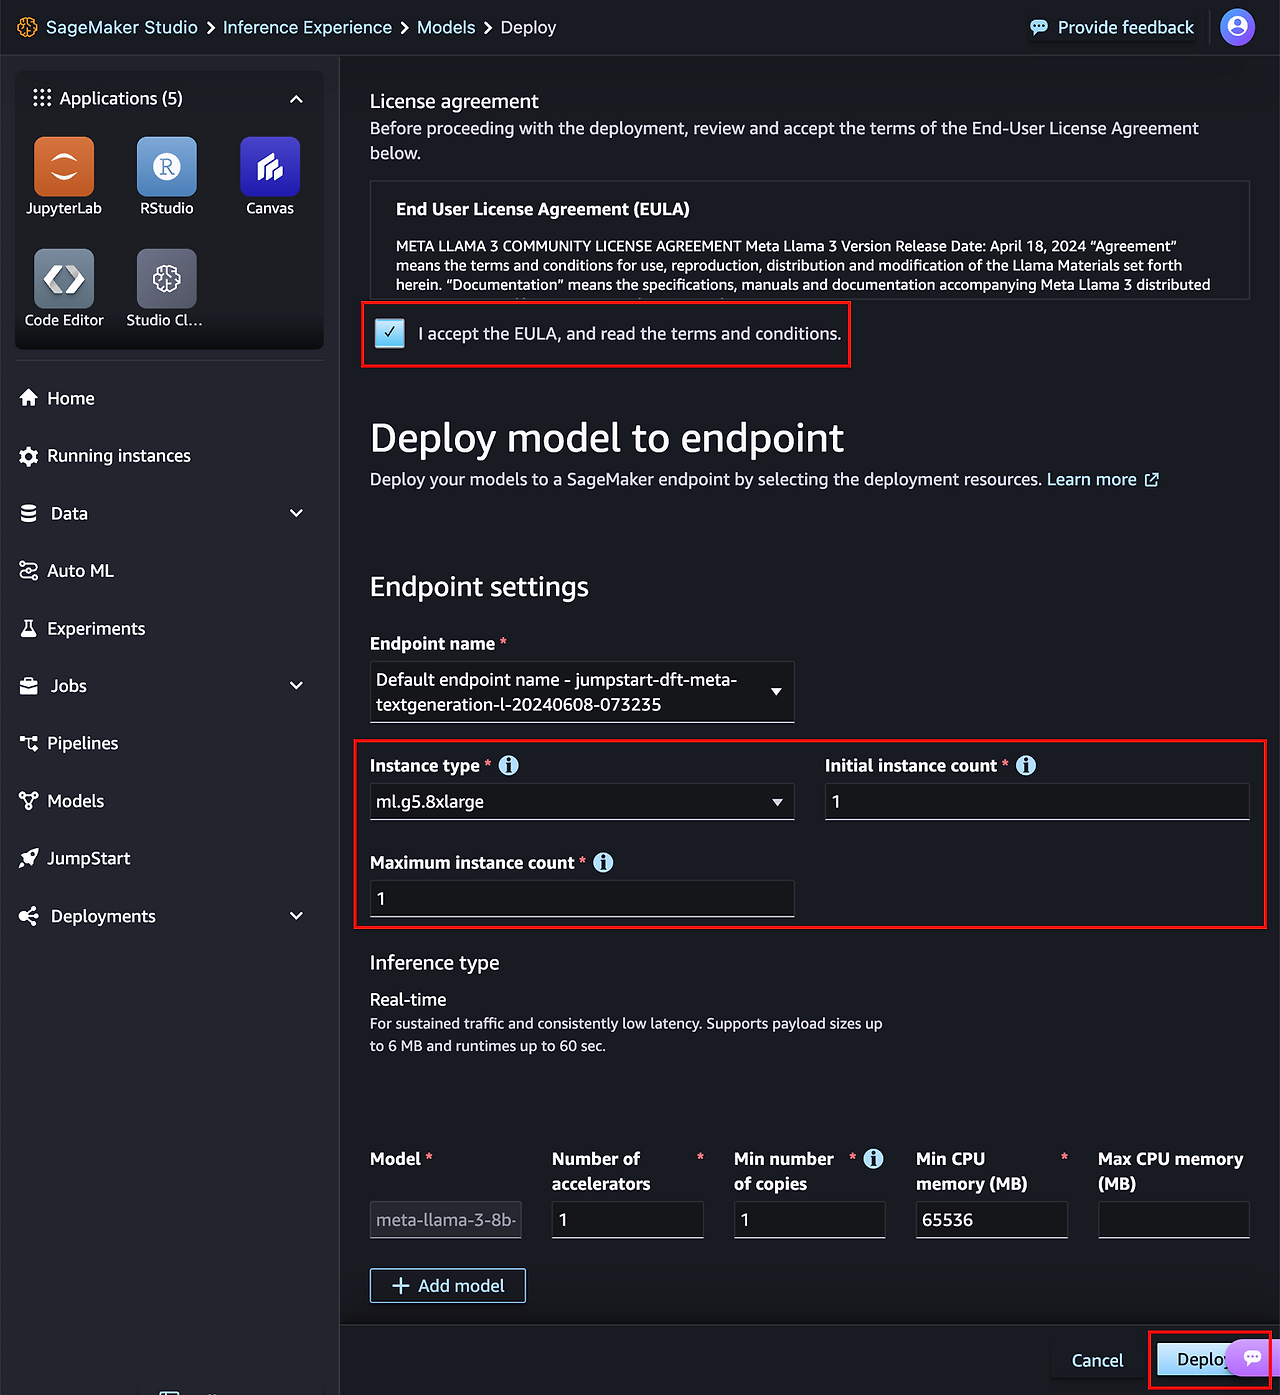Viewport: 1280px width, 1395px height.
Task: Open the Code Editor application
Action: click(64, 278)
